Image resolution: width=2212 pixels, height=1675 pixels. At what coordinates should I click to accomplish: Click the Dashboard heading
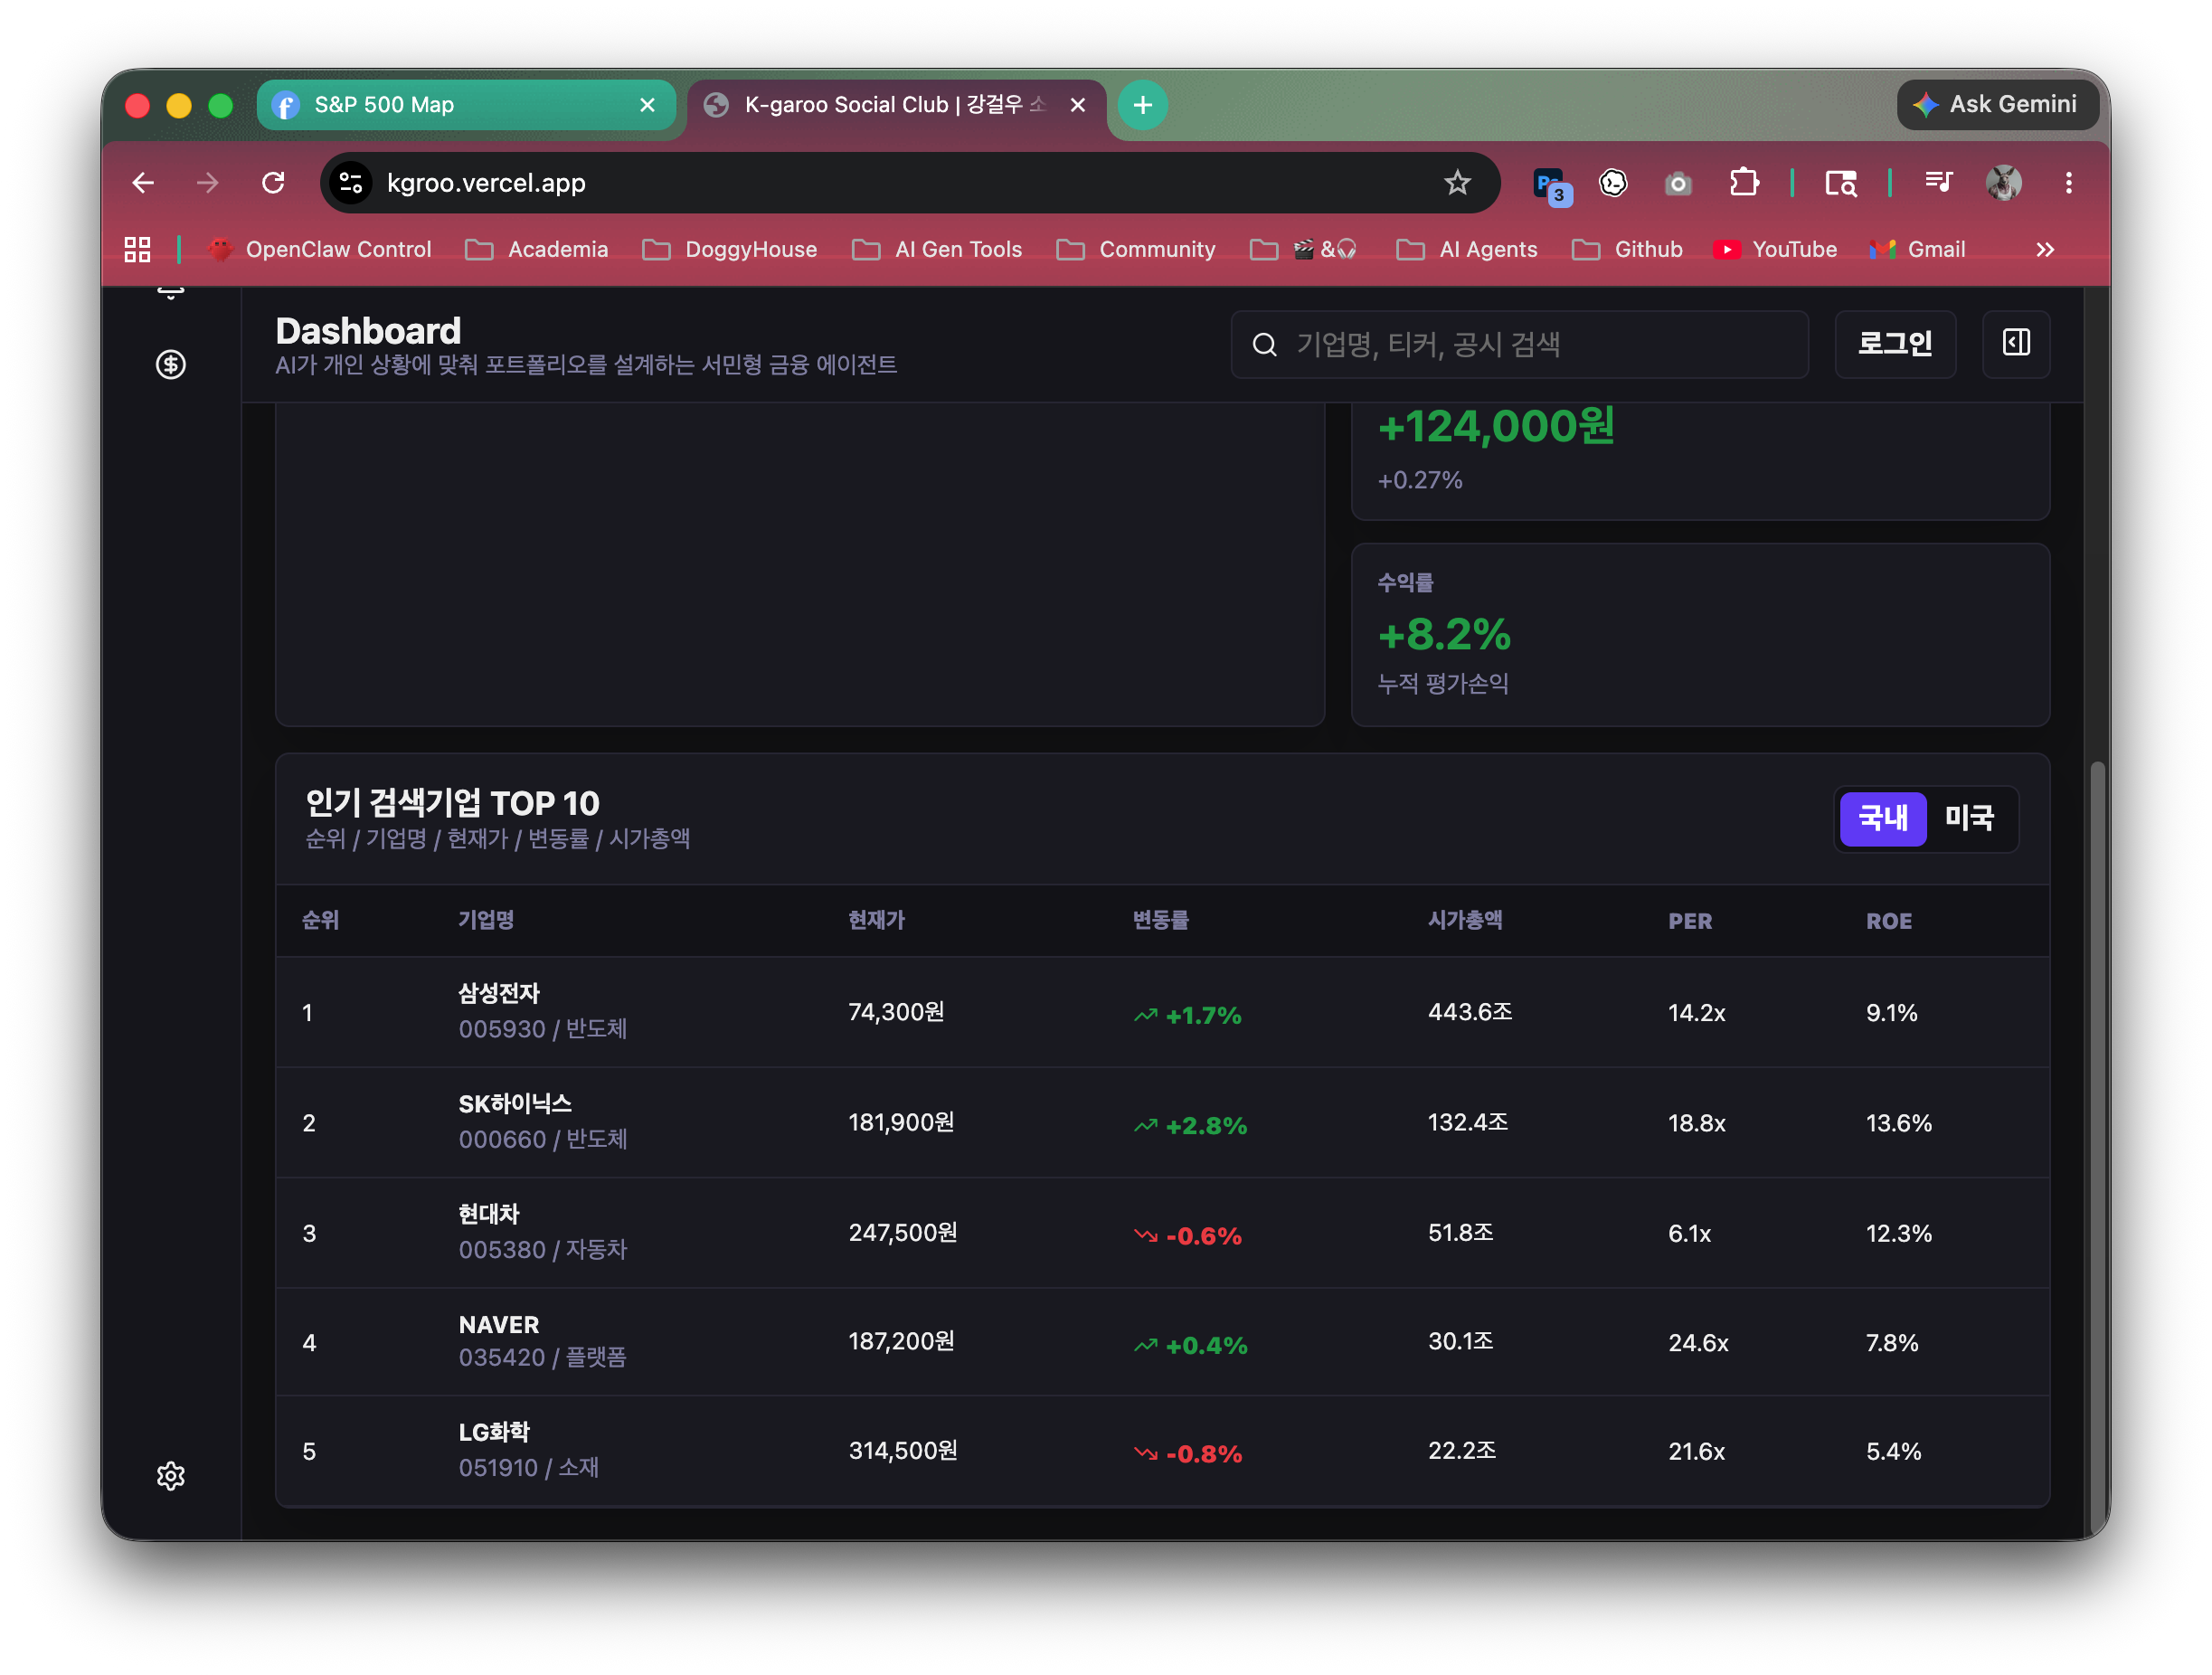(x=368, y=332)
